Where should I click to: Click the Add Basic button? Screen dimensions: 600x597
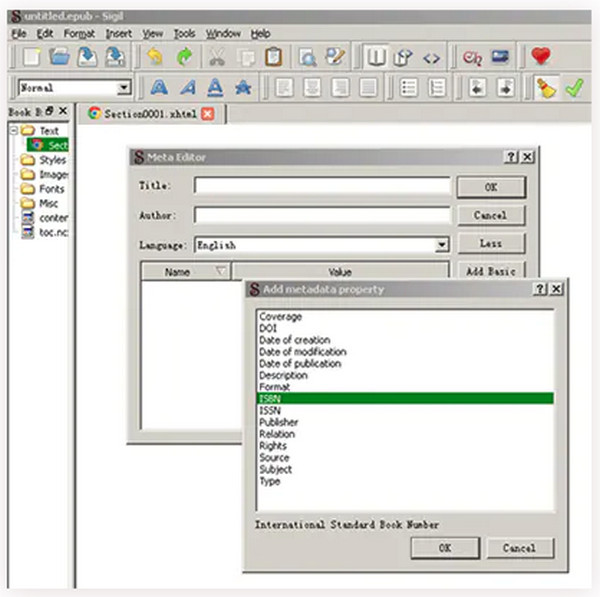pos(491,270)
